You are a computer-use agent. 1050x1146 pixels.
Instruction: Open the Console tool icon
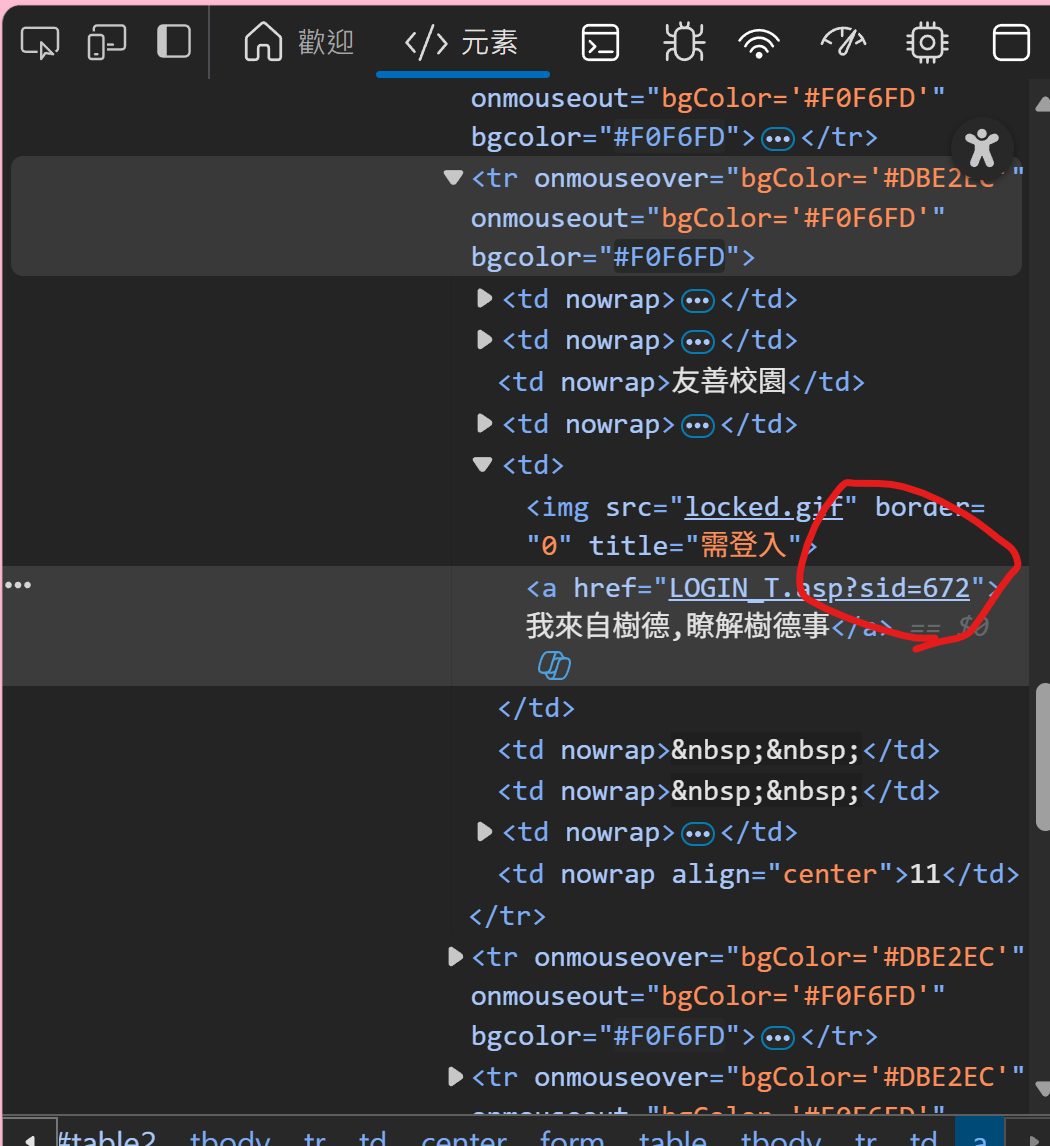601,42
